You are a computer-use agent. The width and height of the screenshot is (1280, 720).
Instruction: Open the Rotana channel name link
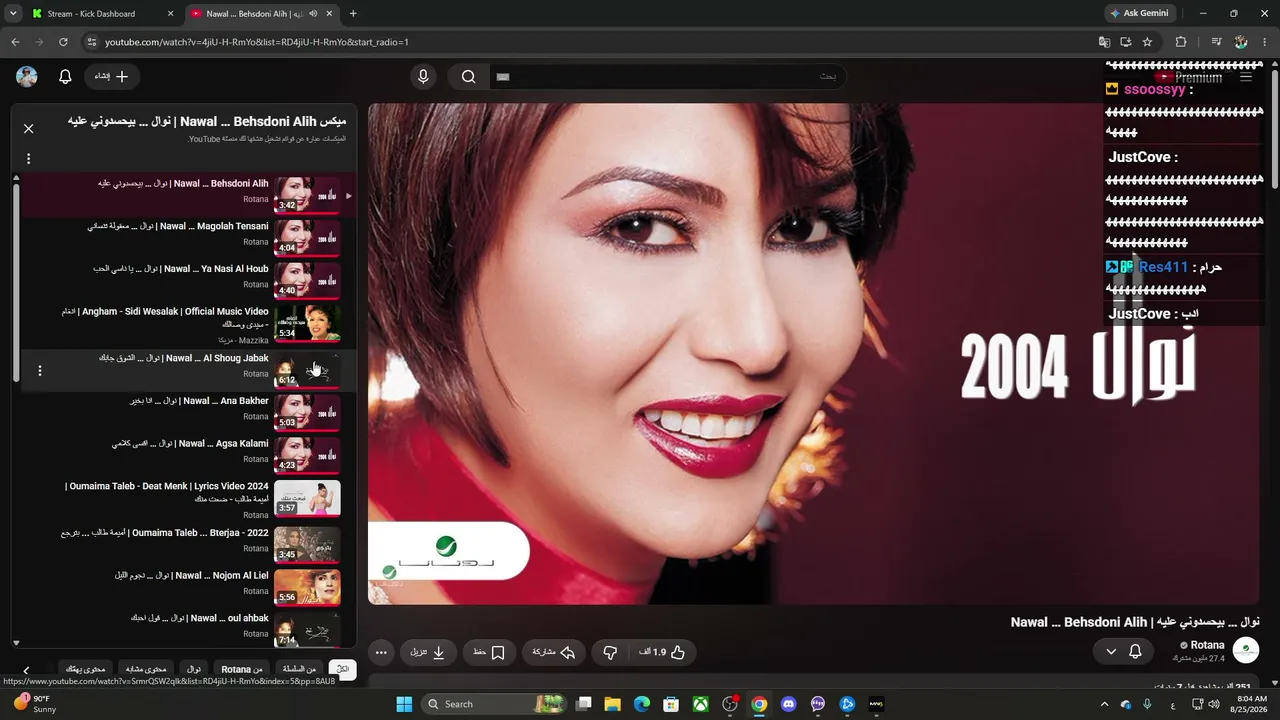1207,645
